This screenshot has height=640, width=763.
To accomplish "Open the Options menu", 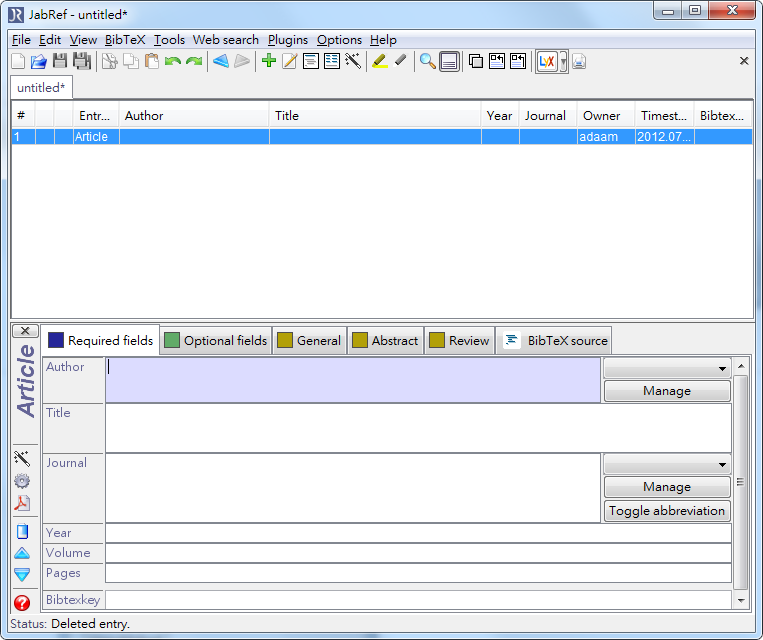I will click(x=339, y=40).
